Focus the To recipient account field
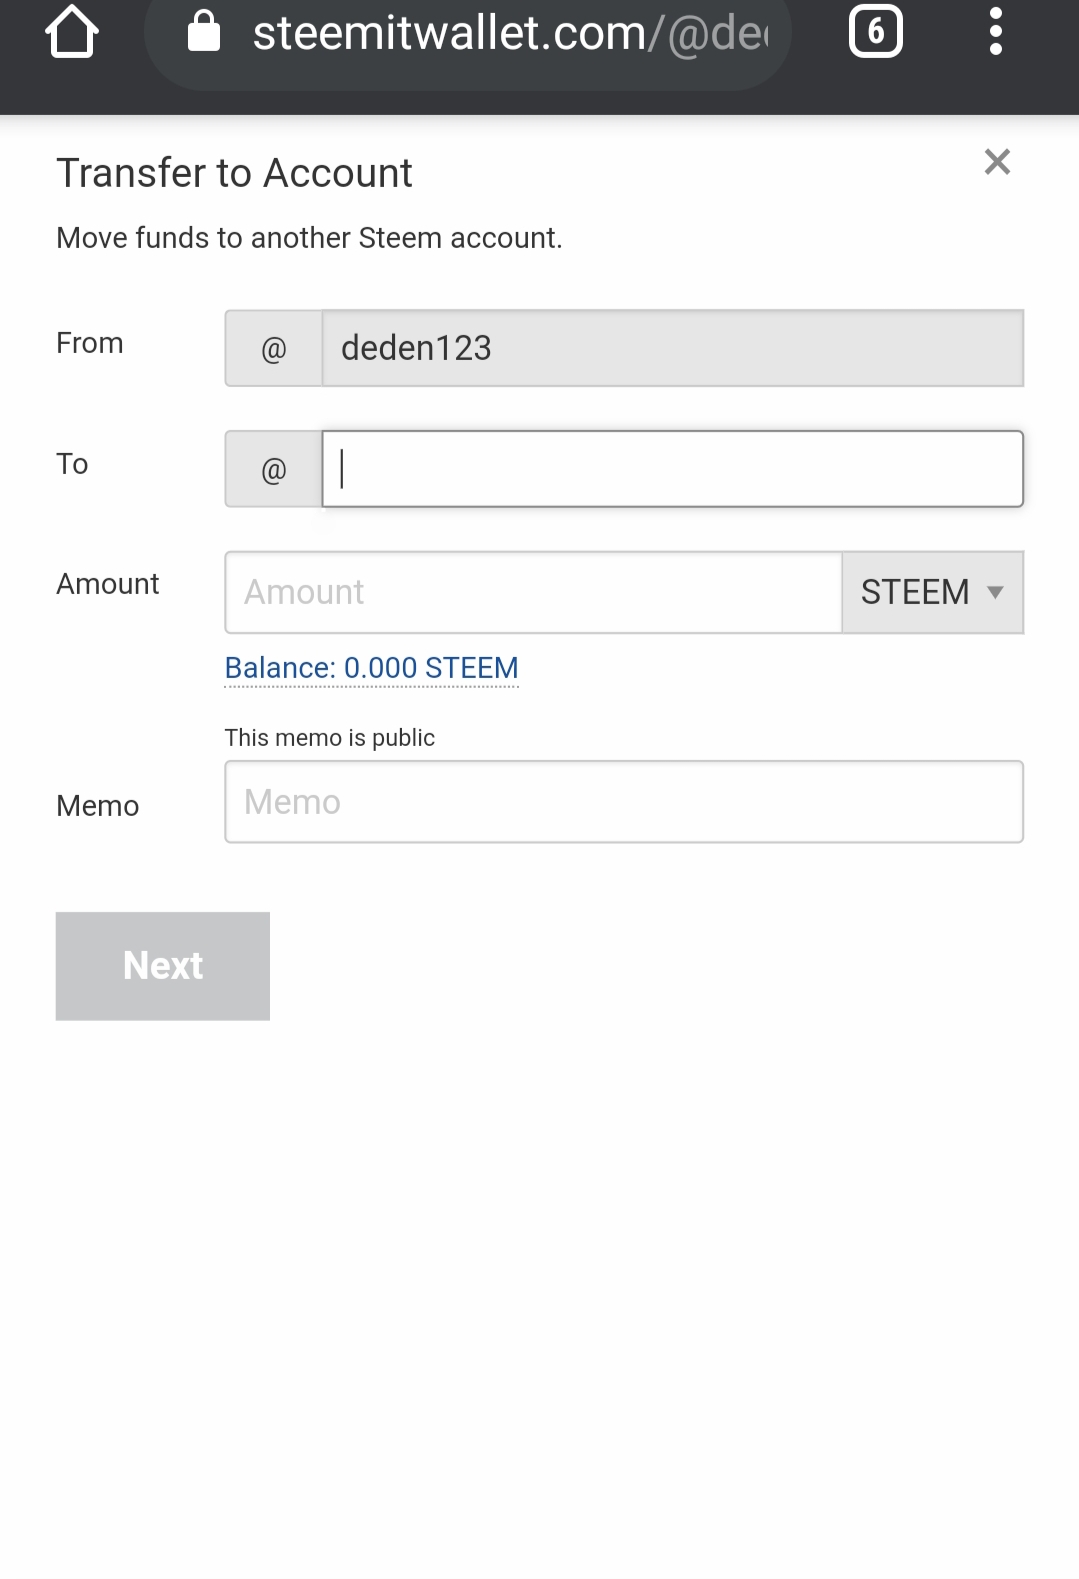 point(672,469)
